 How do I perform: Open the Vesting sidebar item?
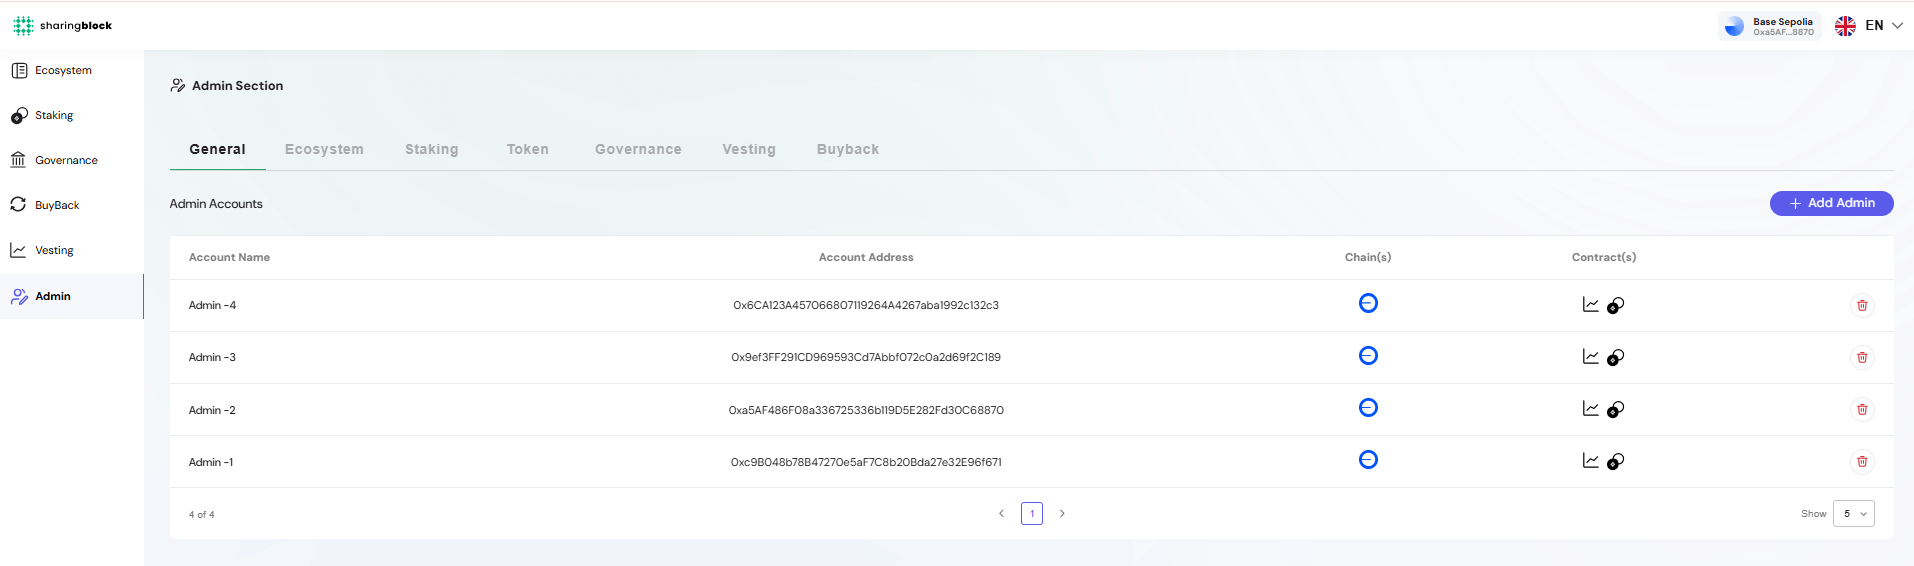pos(72,250)
